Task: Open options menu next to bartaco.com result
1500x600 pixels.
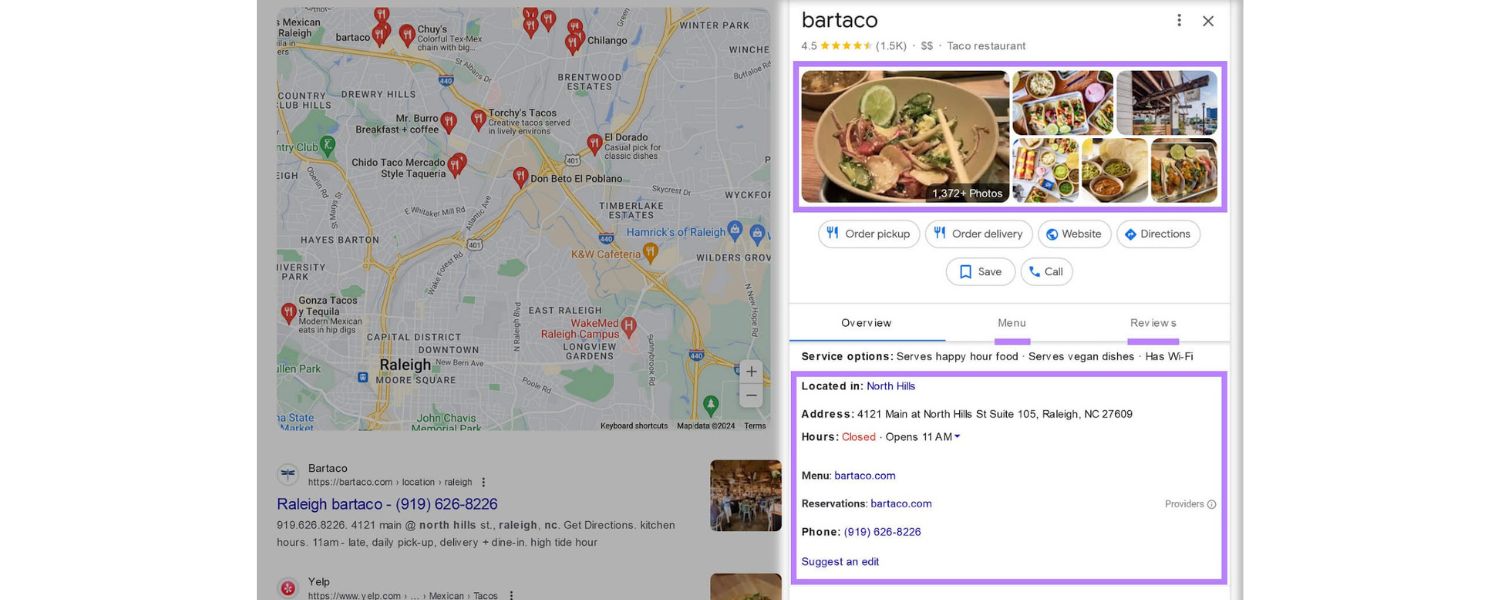Action: (483, 482)
